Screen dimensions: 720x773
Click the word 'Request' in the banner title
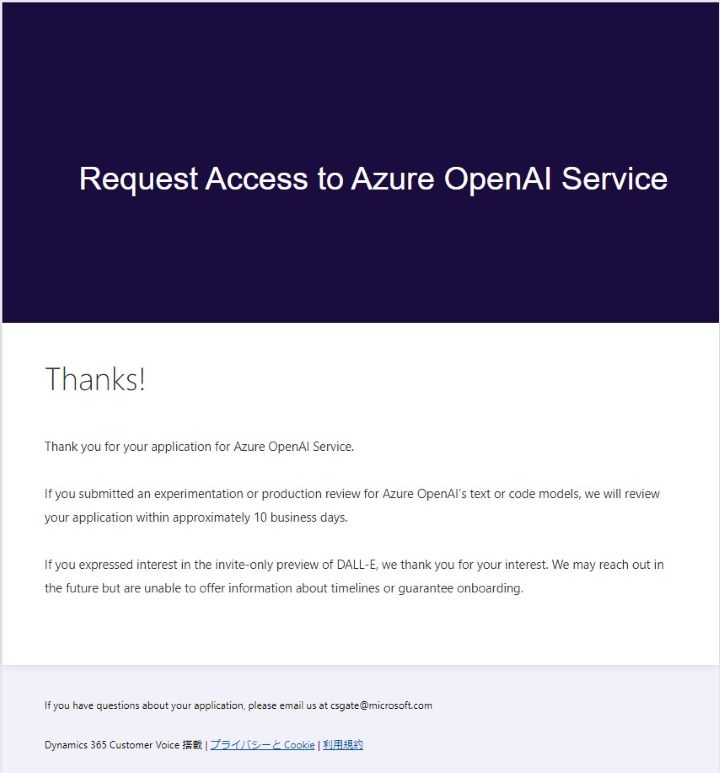click(138, 179)
